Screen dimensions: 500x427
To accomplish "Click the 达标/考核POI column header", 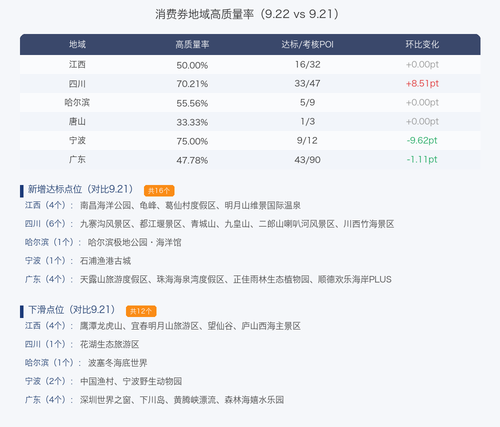I will pyautogui.click(x=307, y=44).
